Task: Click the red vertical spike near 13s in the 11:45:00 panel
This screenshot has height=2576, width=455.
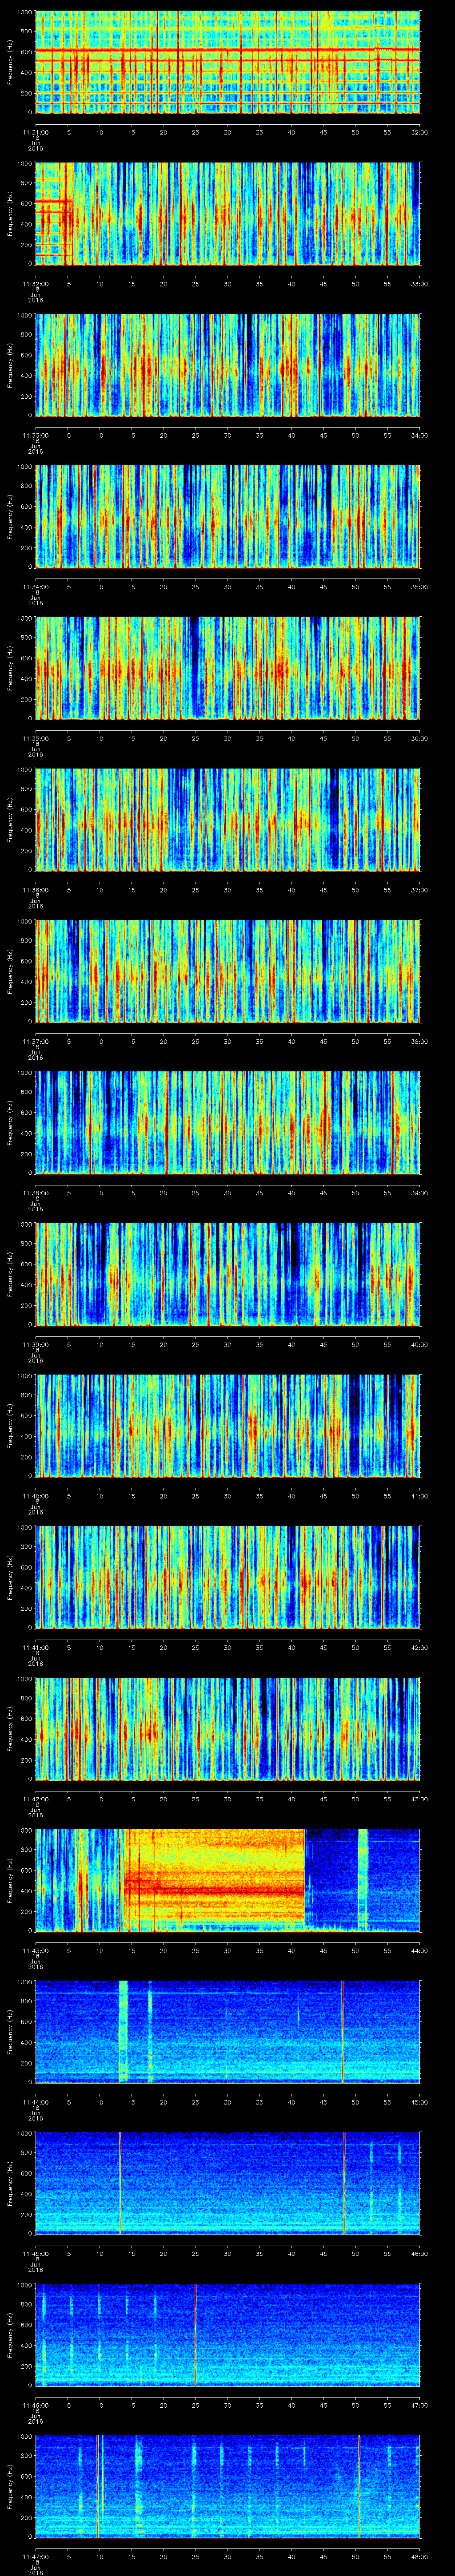Action: (120, 2183)
